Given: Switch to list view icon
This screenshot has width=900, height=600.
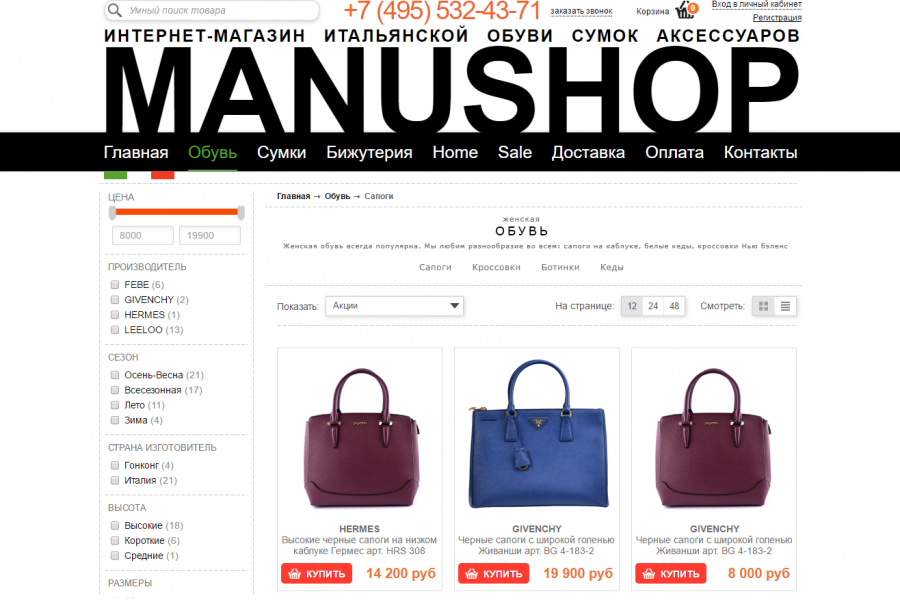Looking at the screenshot, I should (x=785, y=306).
